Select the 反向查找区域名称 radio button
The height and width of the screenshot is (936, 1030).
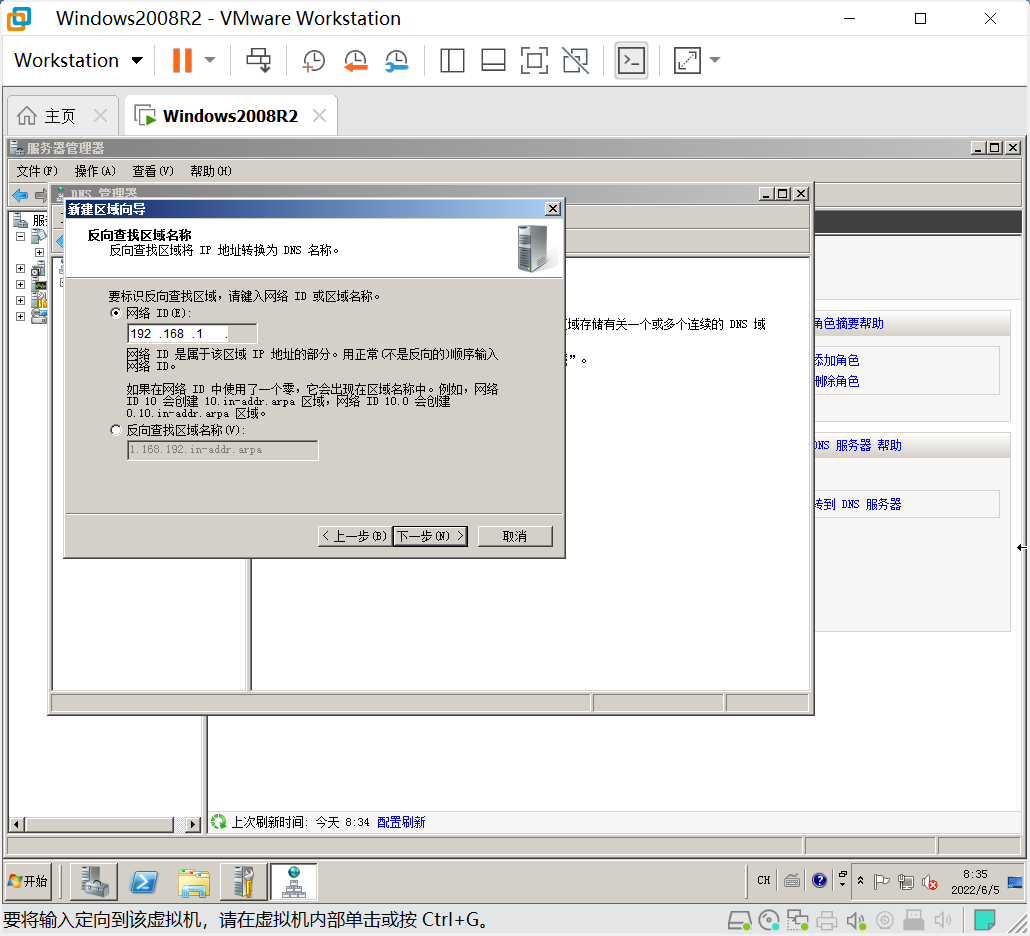click(116, 430)
